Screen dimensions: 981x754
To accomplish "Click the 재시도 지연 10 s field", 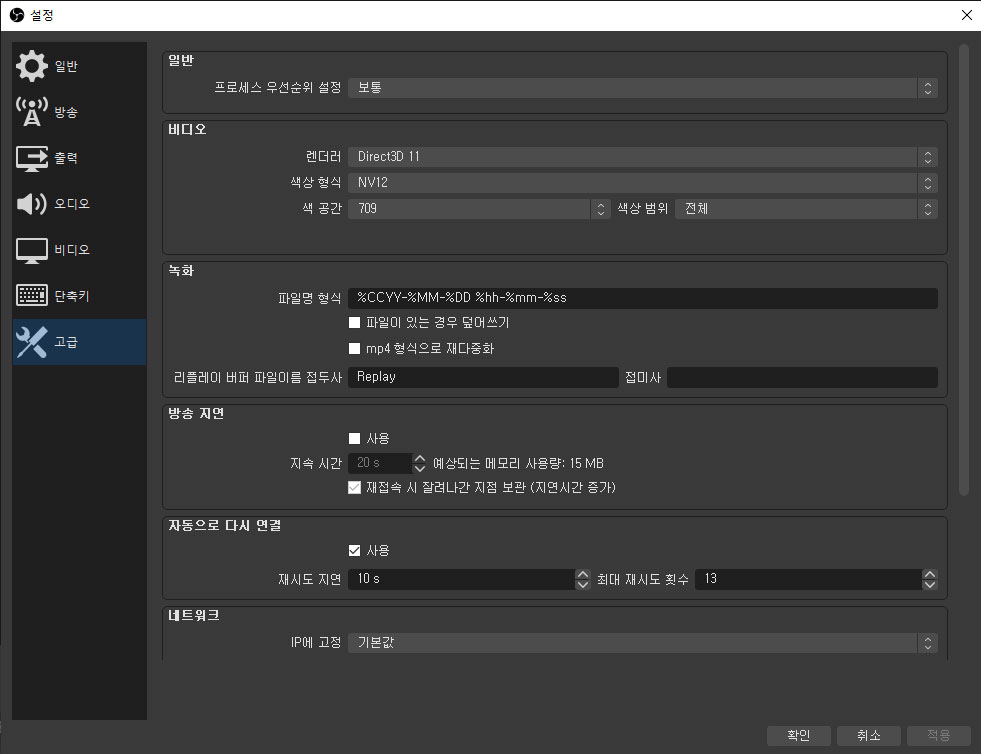I will [x=462, y=579].
